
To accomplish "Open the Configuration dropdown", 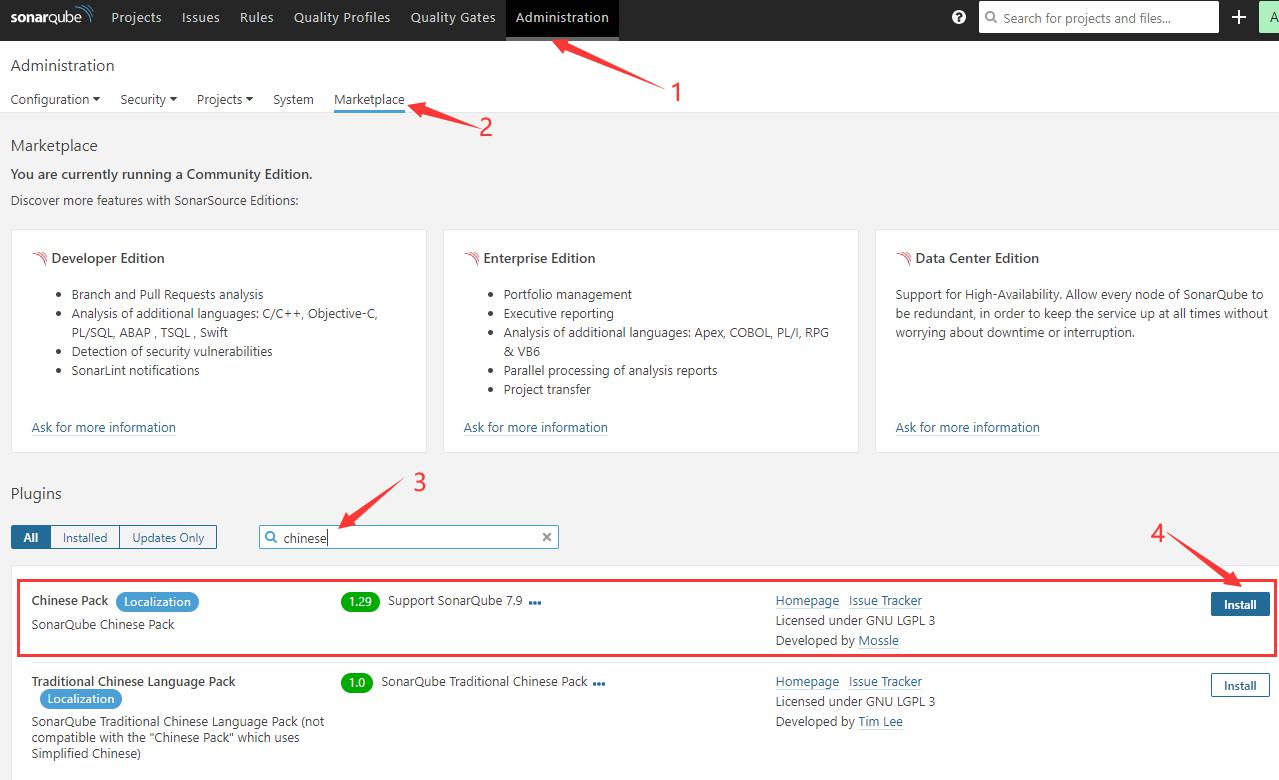I will click(x=56, y=99).
